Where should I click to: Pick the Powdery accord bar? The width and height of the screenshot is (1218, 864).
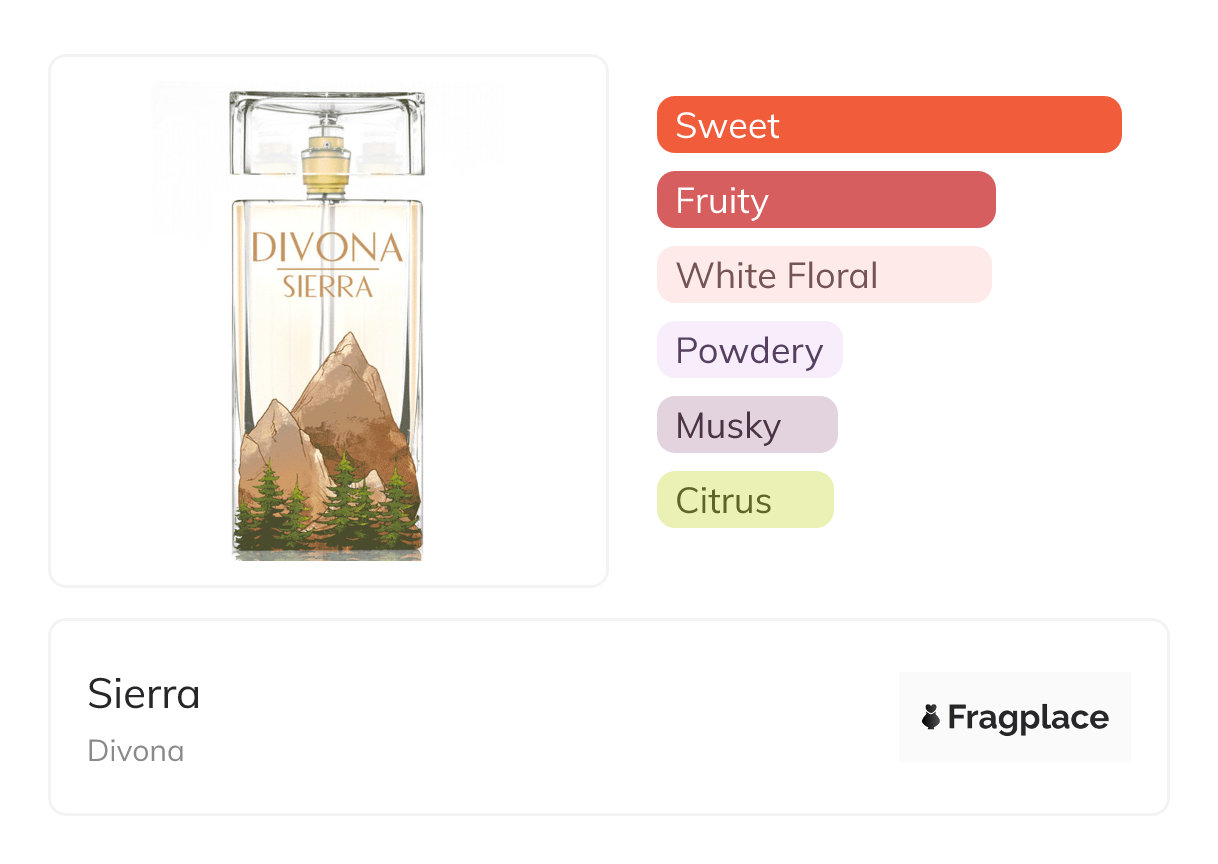(x=750, y=350)
